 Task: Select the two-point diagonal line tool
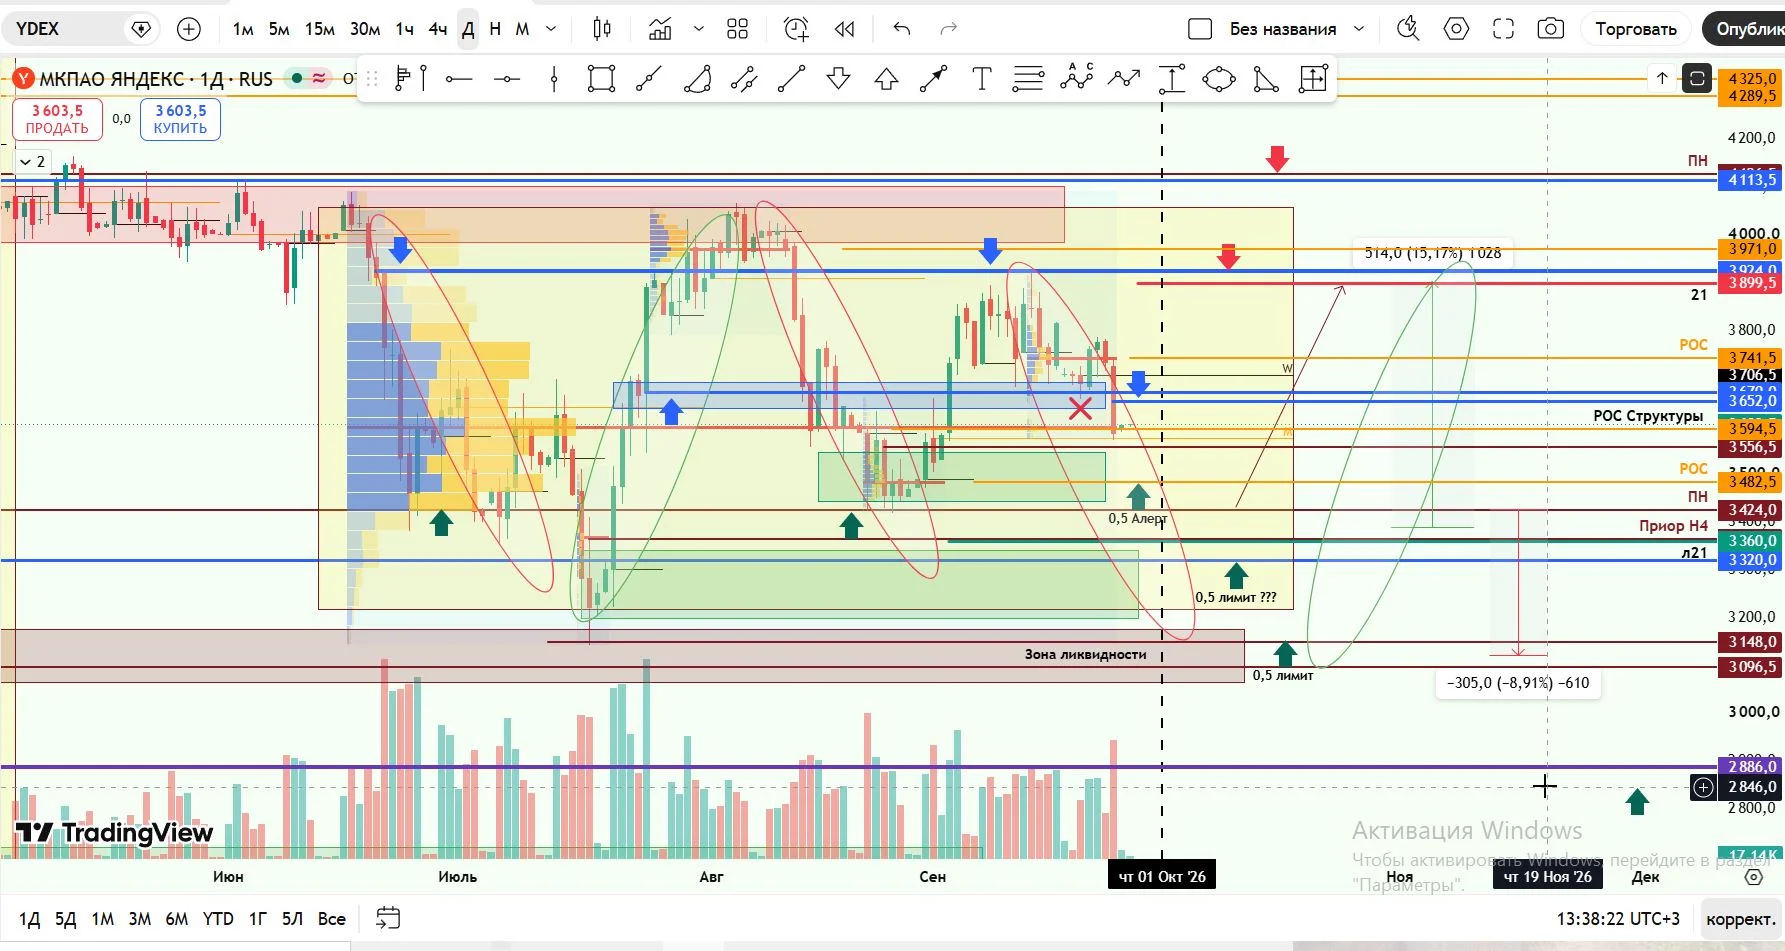coord(791,78)
